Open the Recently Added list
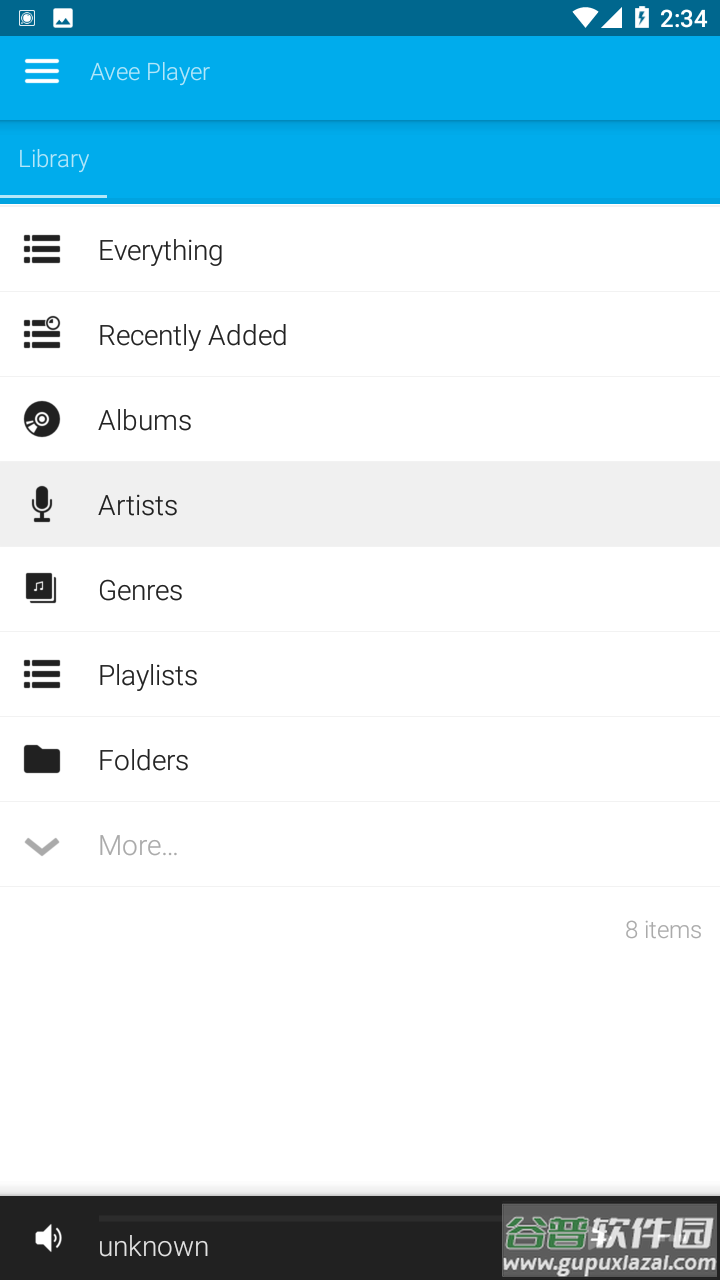This screenshot has height=1280, width=720. point(193,335)
